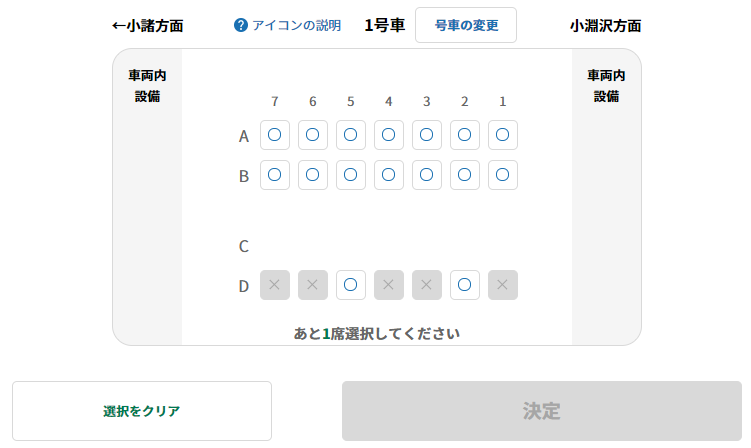Click unavailable seat 1D
The height and width of the screenshot is (448, 751).
pyautogui.click(x=502, y=285)
